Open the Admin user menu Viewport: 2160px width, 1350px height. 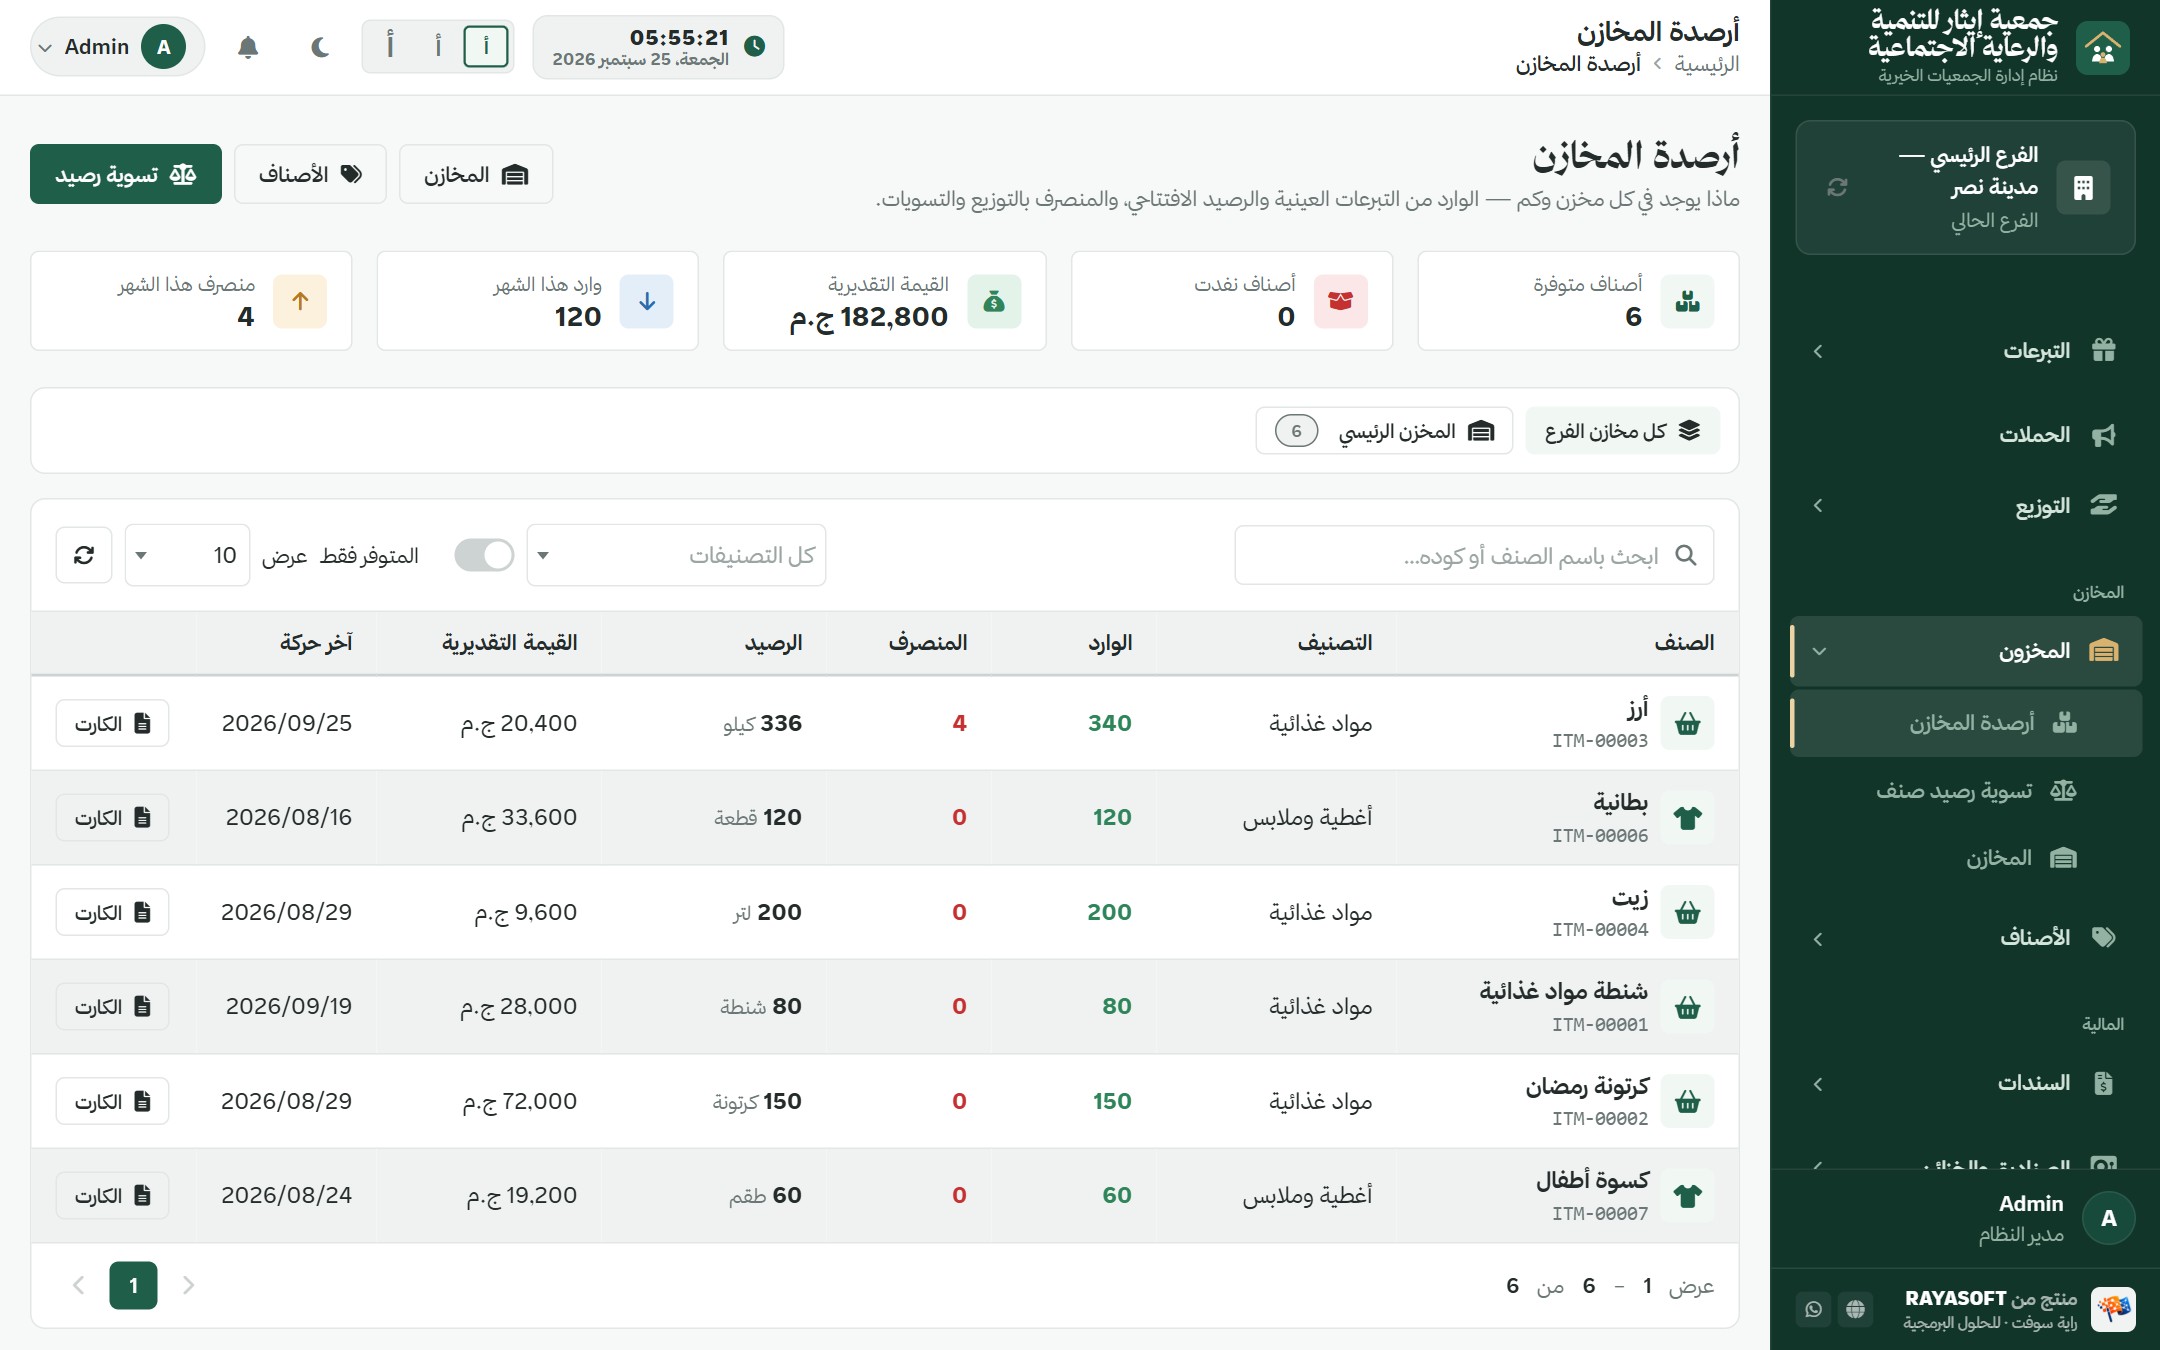pos(117,47)
